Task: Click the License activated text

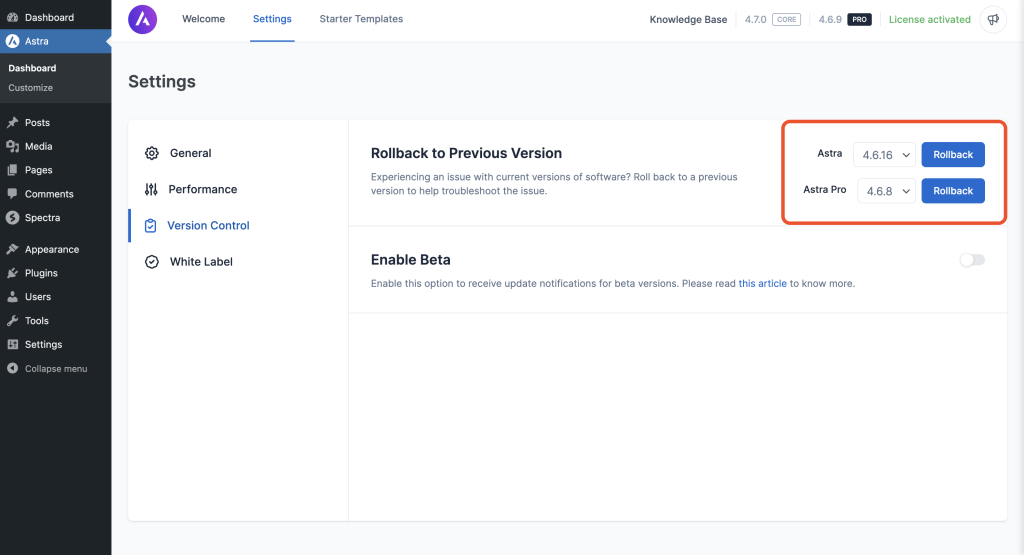Action: click(x=930, y=20)
